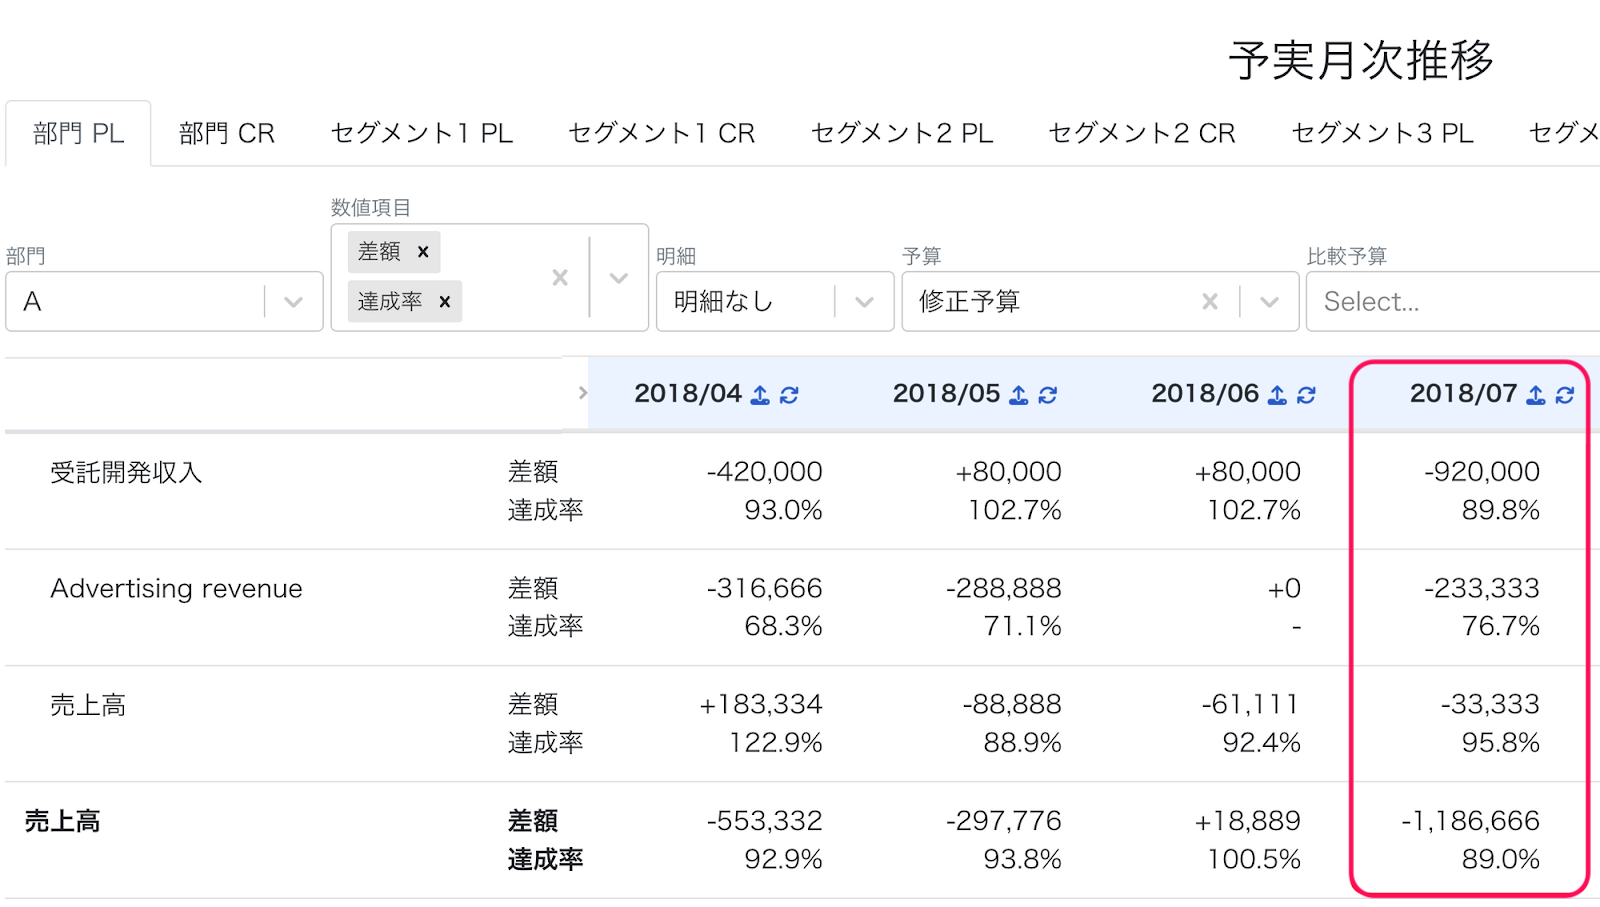Click the -420,000 cell
Screen dimensions: 1600x907
[765, 471]
